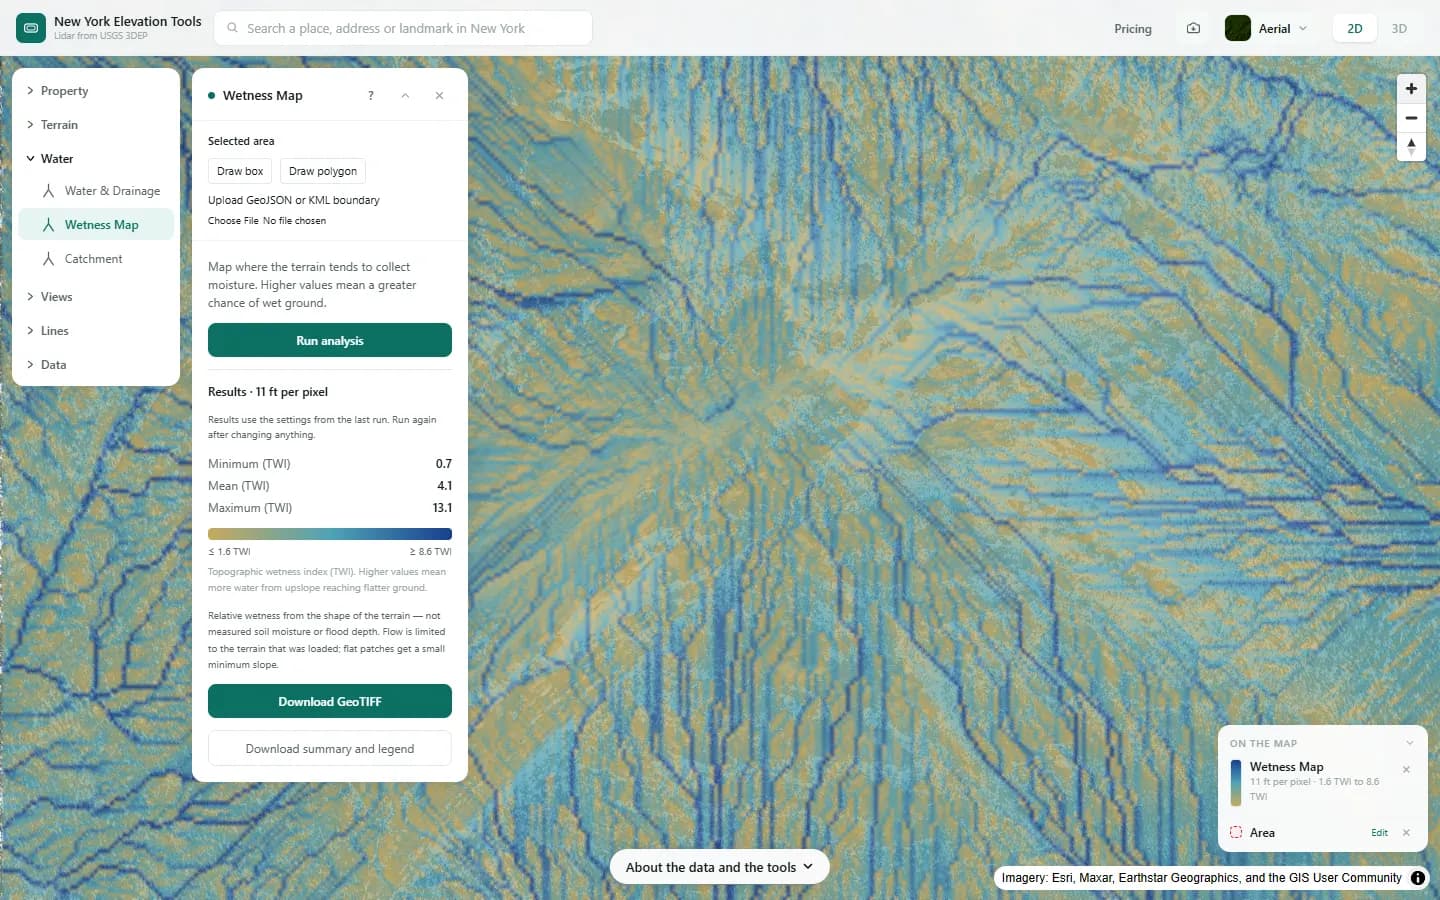Image resolution: width=1440 pixels, height=900 pixels.
Task: Switch to 2D view
Action: point(1355,28)
